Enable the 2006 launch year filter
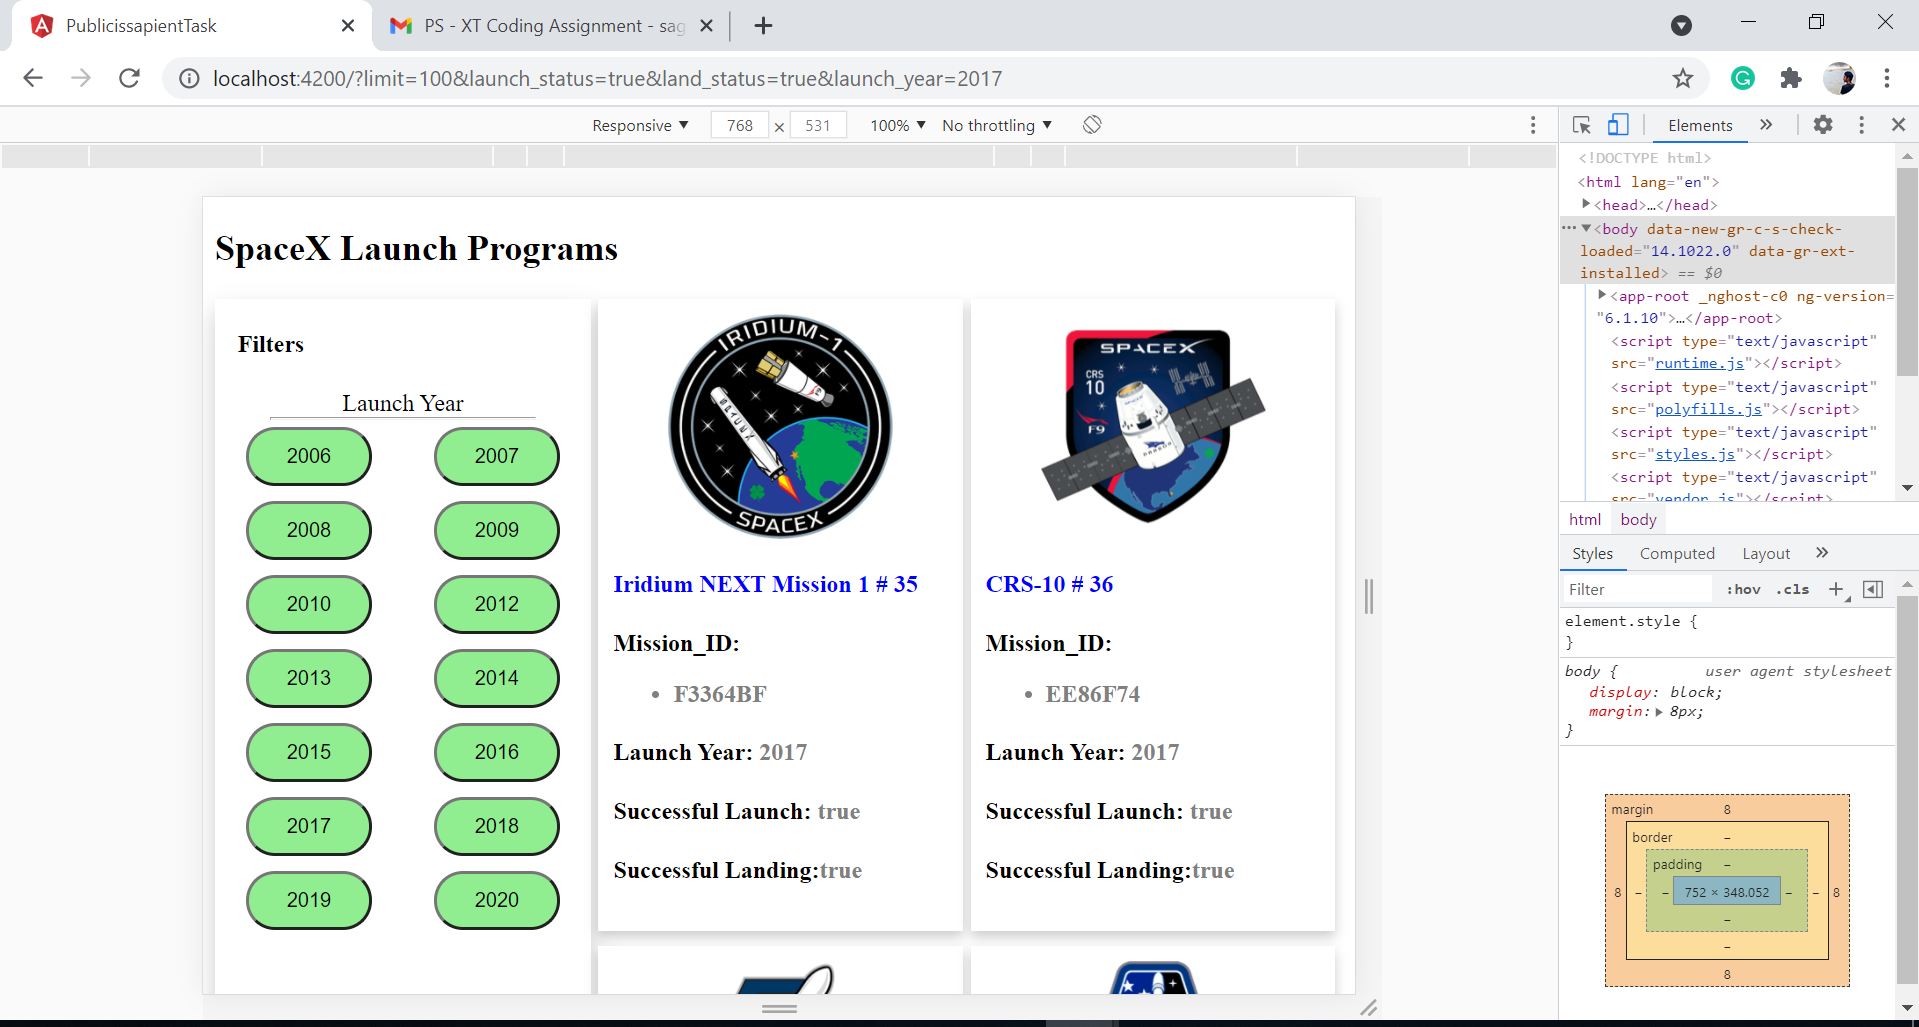The height and width of the screenshot is (1027, 1919). (308, 456)
